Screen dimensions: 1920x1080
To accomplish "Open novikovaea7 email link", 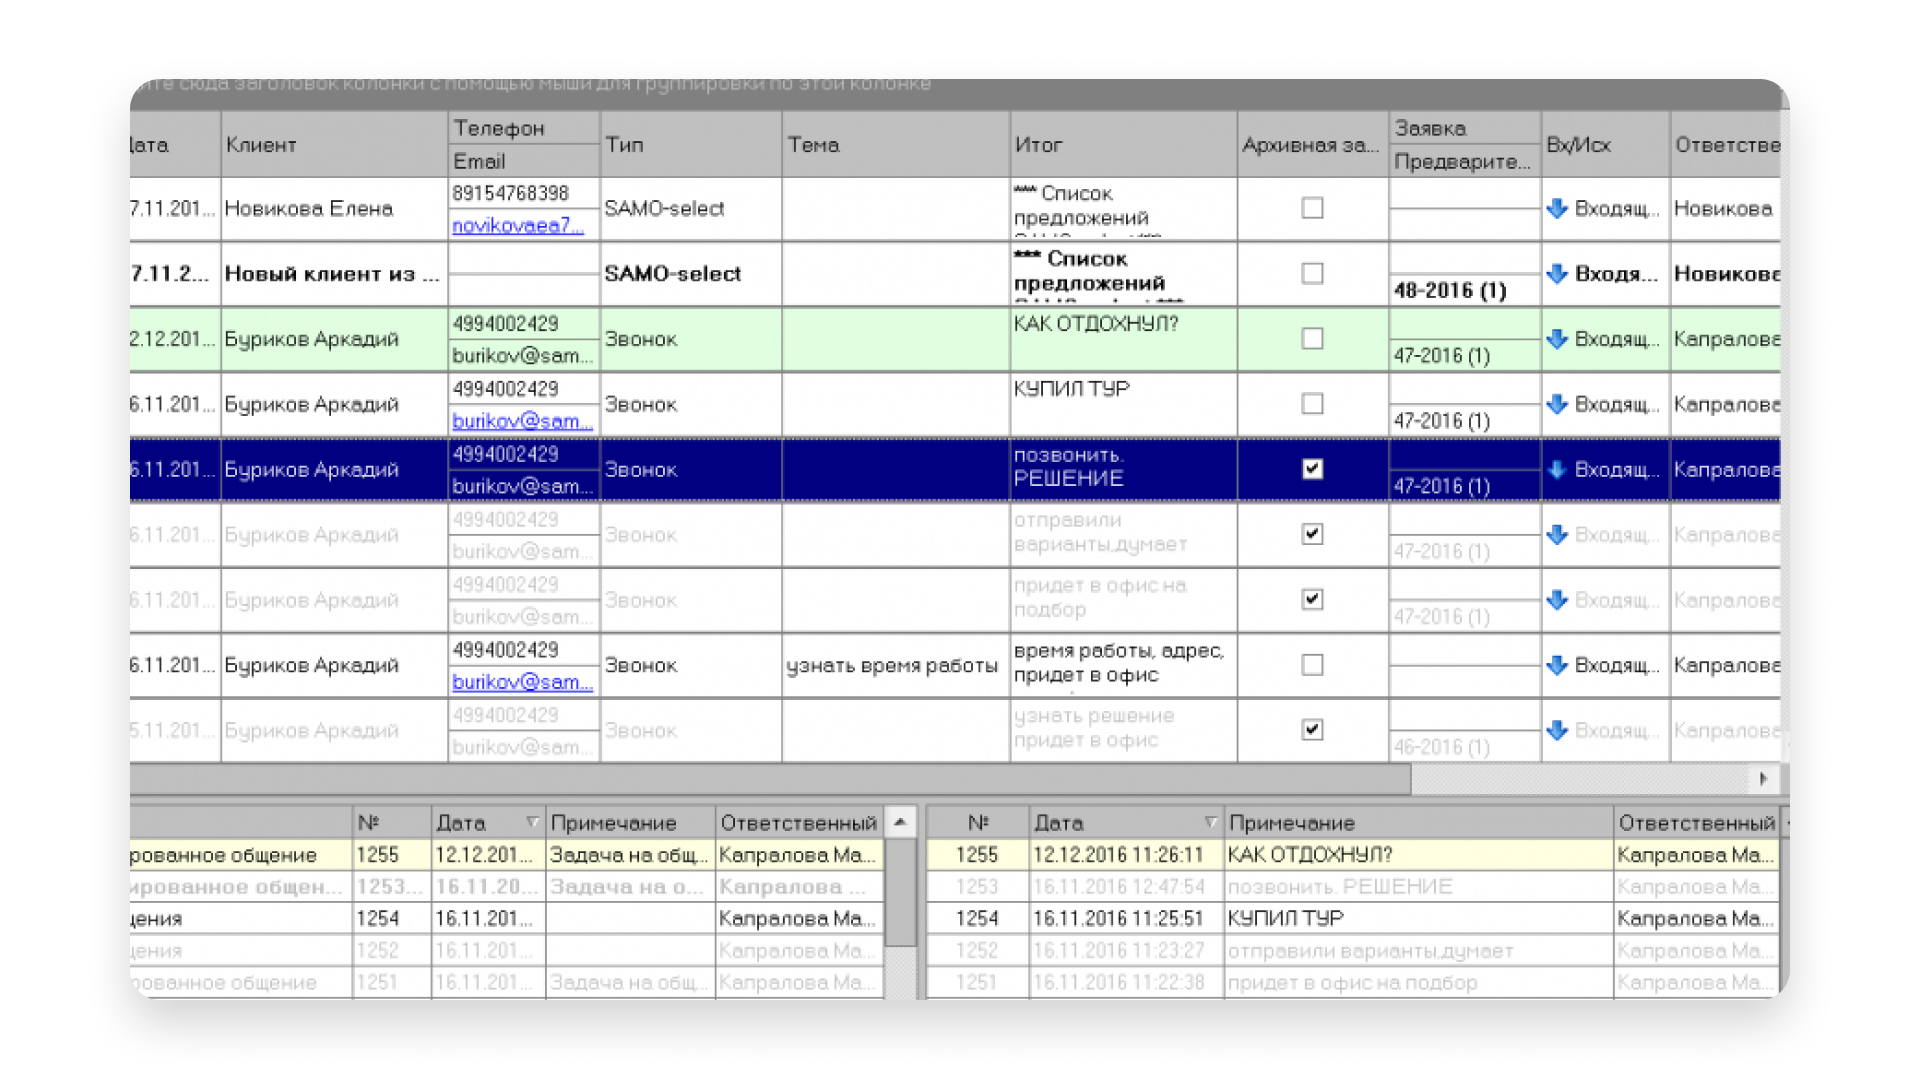I will point(517,226).
